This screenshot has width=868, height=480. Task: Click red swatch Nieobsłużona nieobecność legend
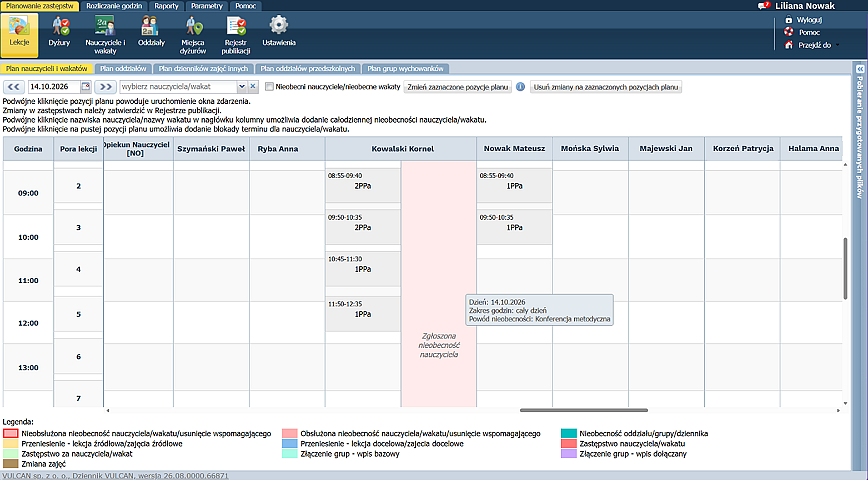pos(11,433)
